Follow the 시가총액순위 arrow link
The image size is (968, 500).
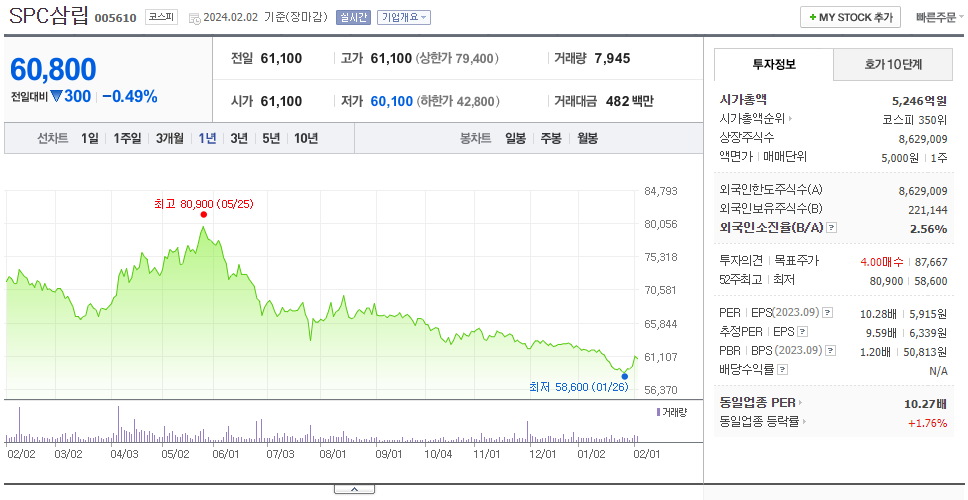[790, 119]
